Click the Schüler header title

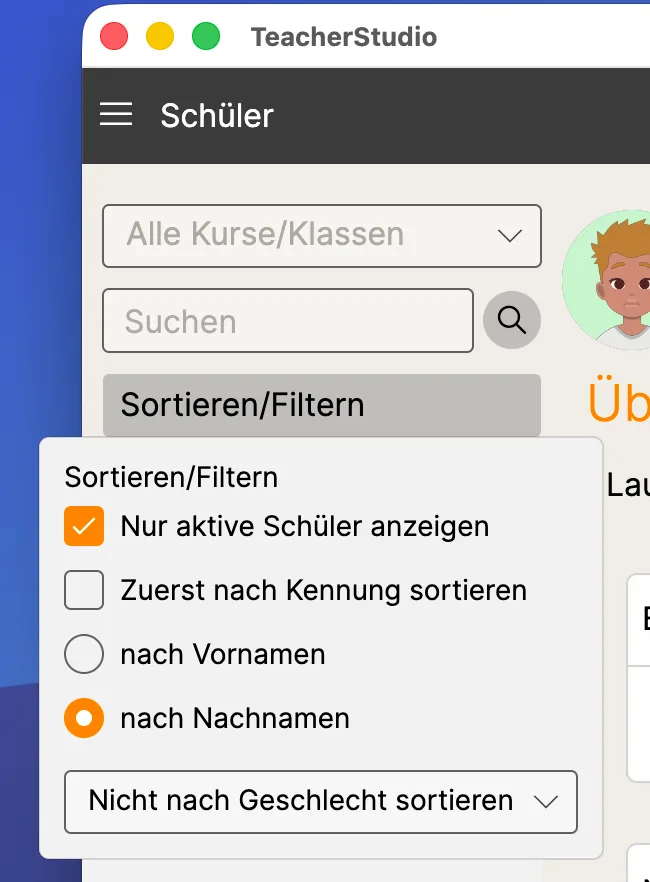pyautogui.click(x=217, y=115)
